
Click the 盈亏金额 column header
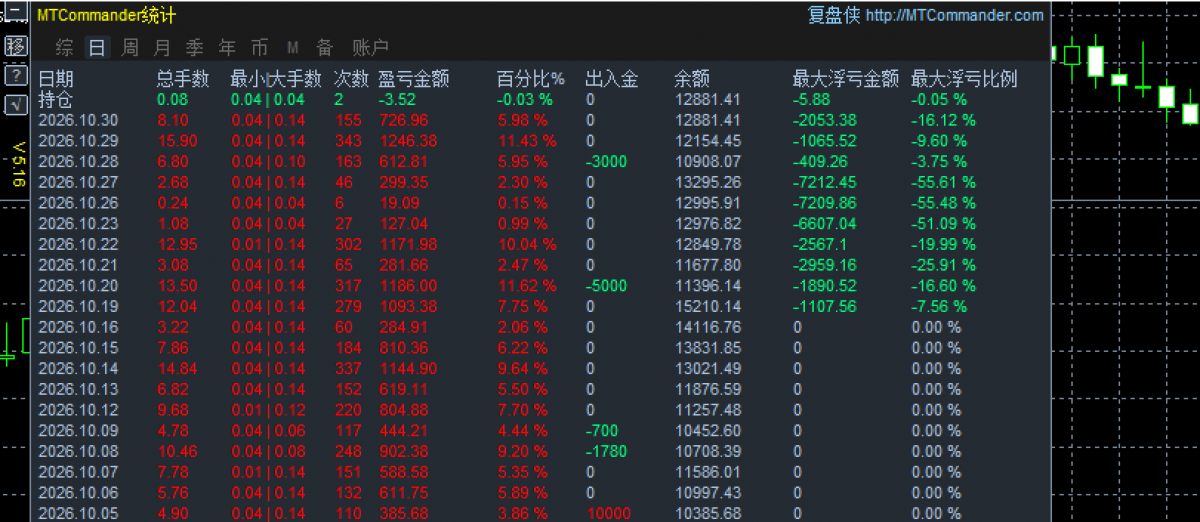[x=414, y=79]
